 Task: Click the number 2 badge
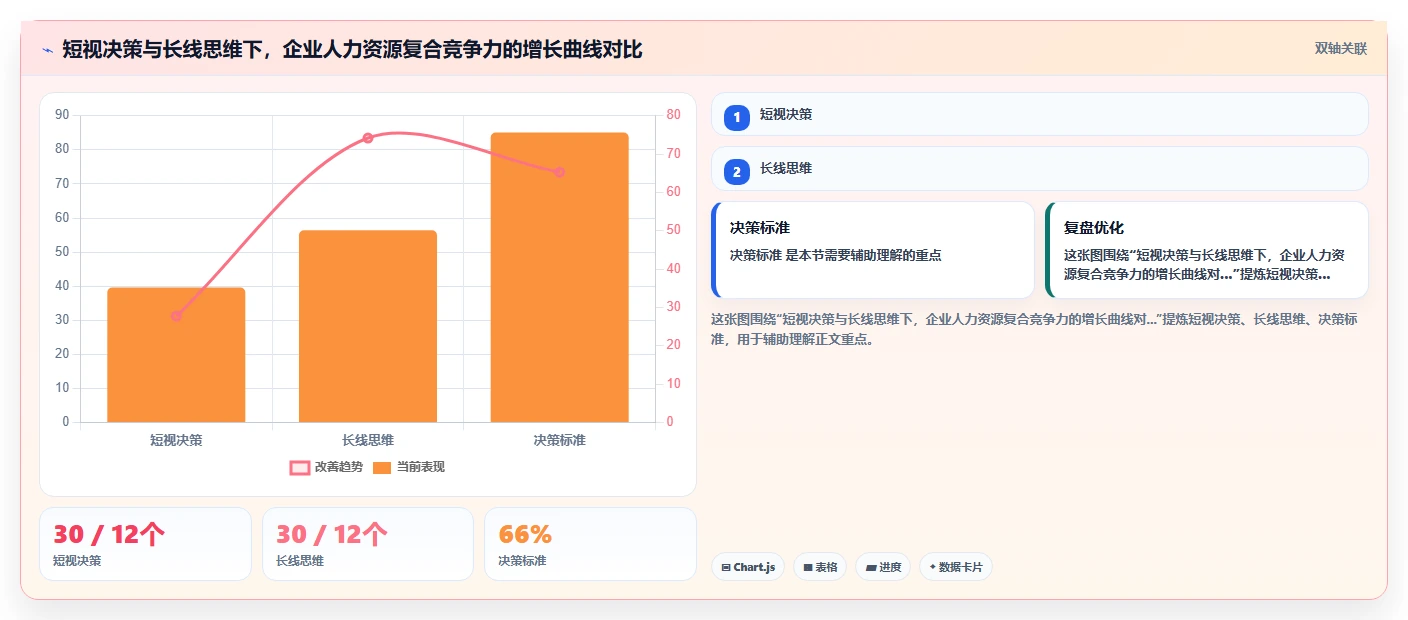tap(737, 172)
